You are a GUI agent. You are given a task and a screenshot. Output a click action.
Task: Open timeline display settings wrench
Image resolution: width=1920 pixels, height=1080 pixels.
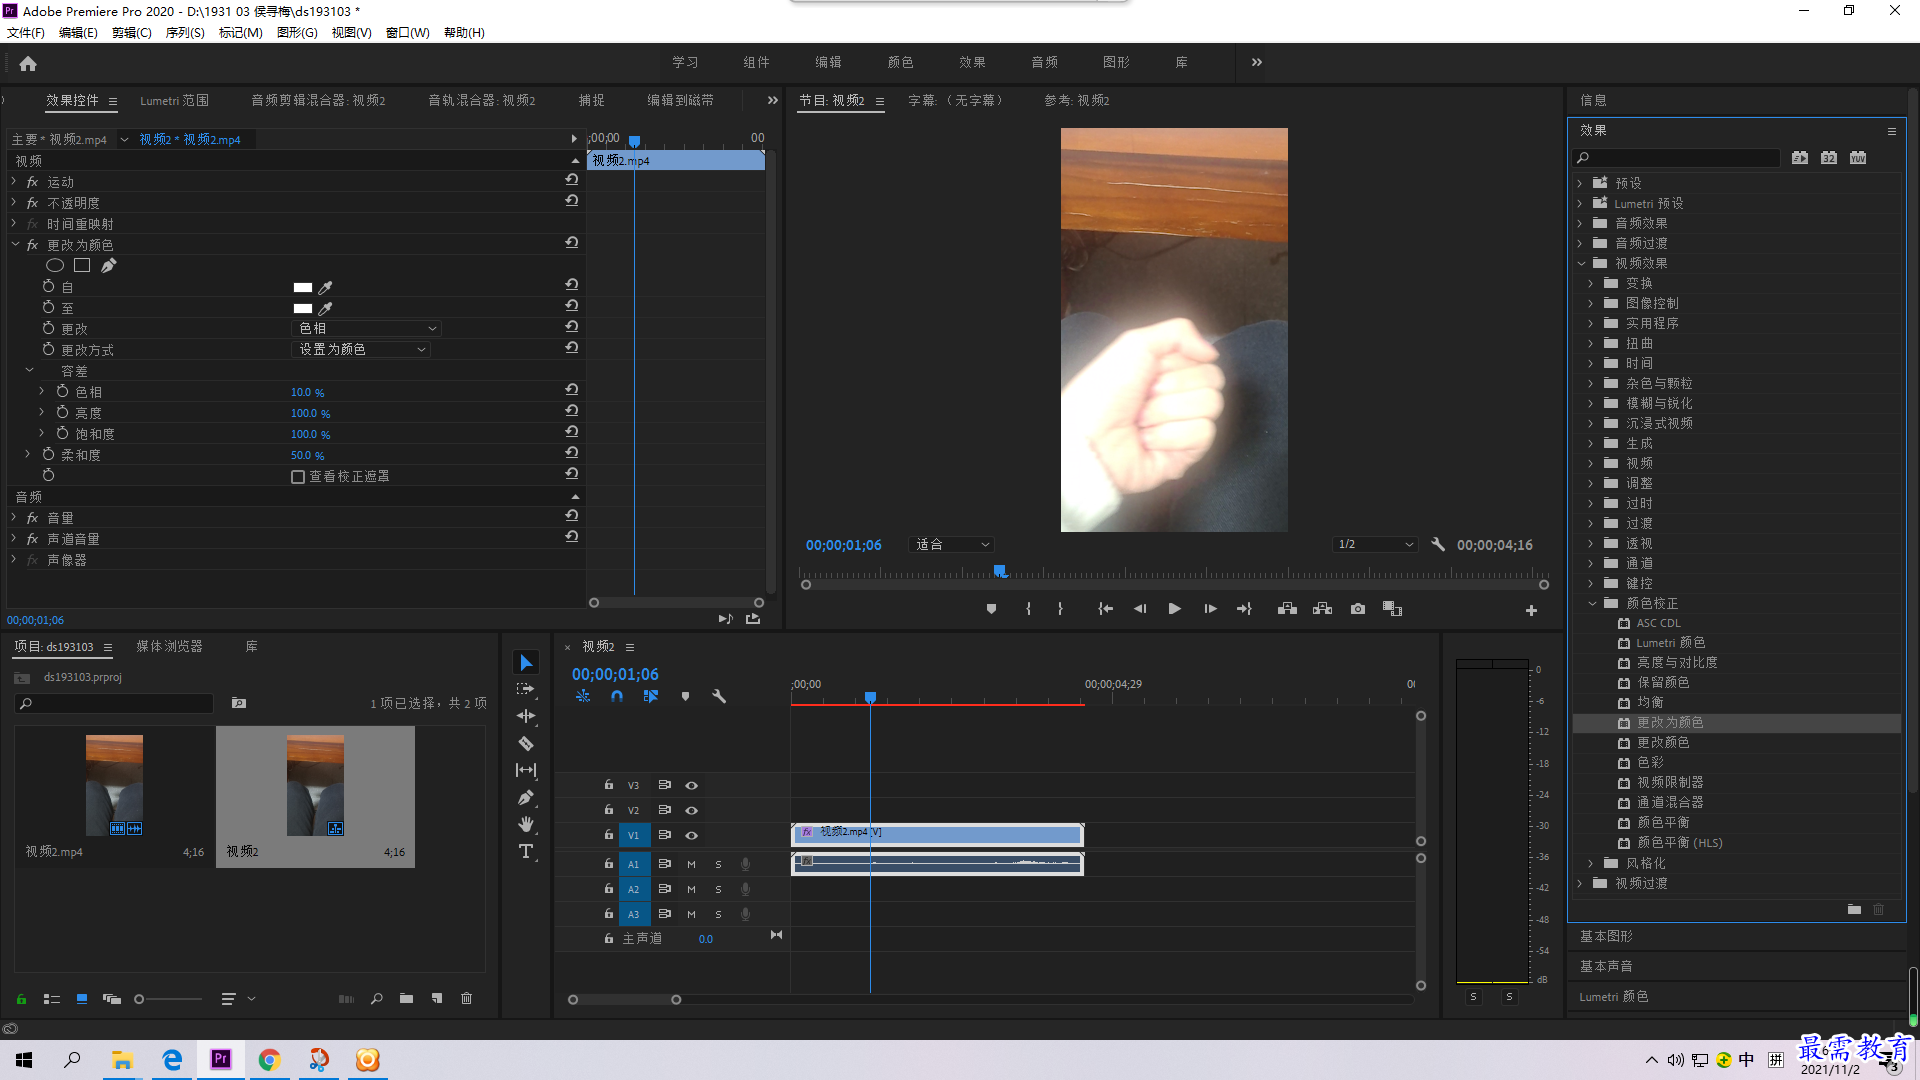pos(719,696)
